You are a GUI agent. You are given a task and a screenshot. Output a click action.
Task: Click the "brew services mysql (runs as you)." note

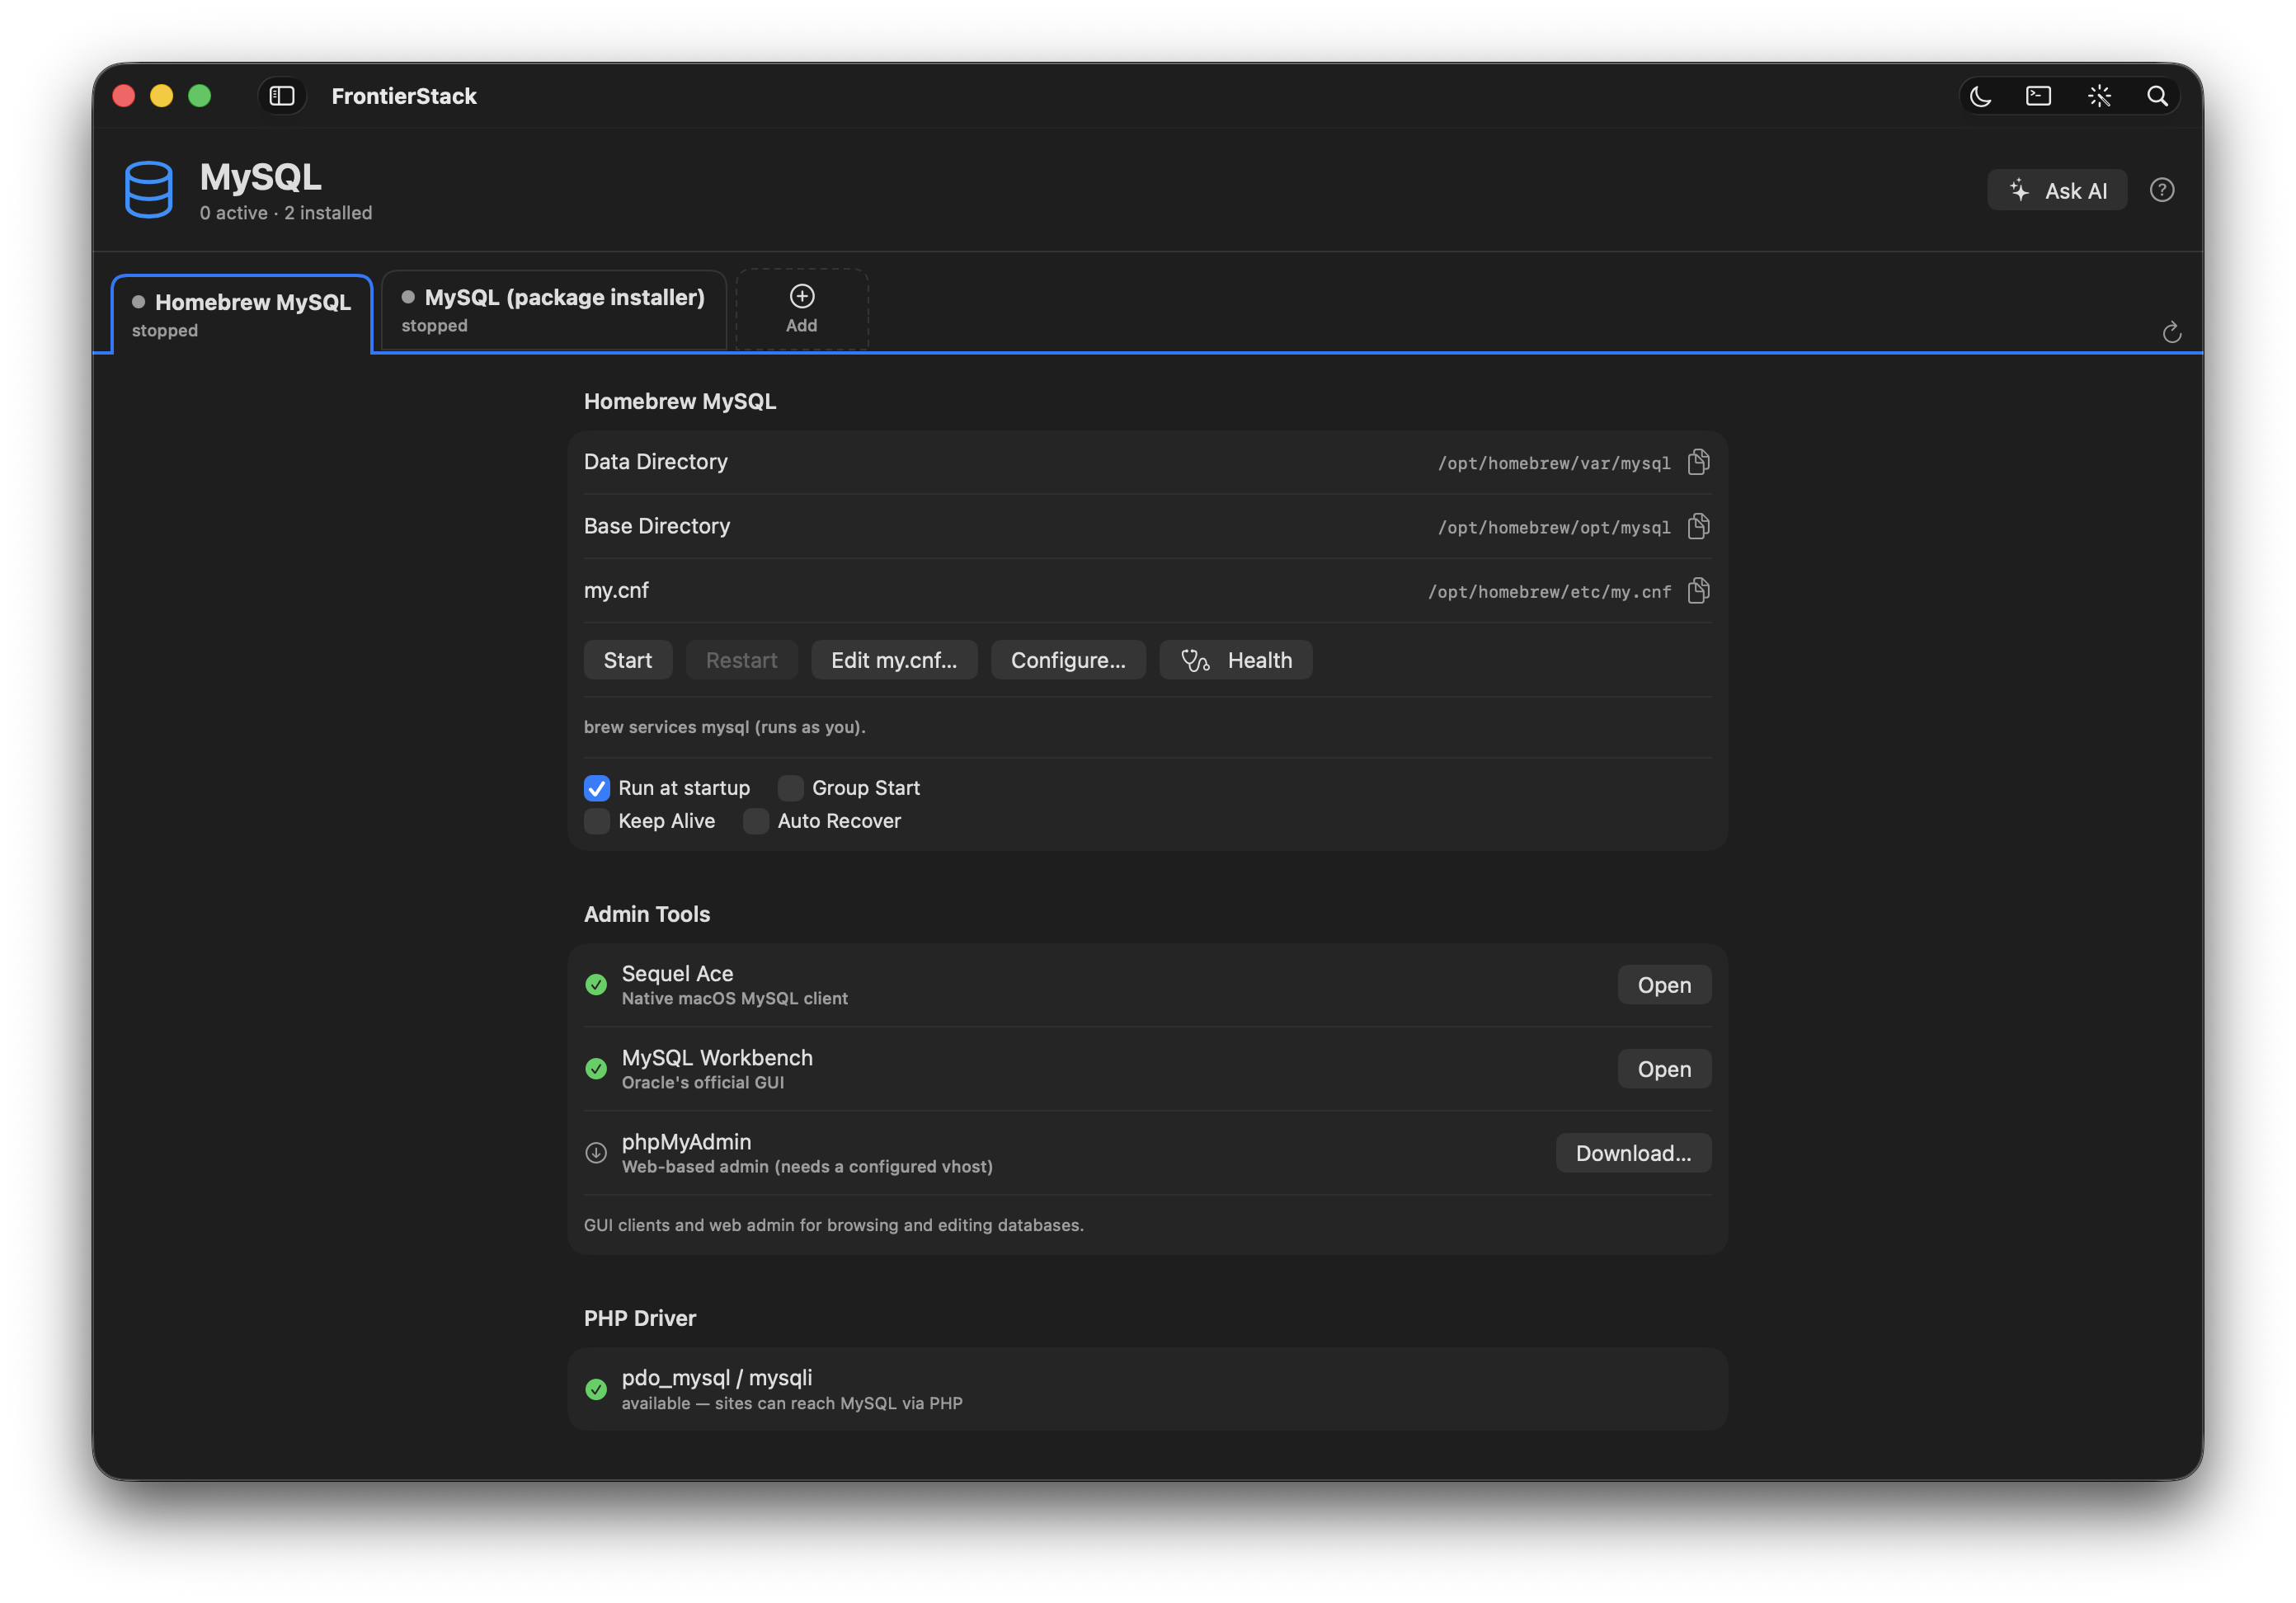coord(725,727)
